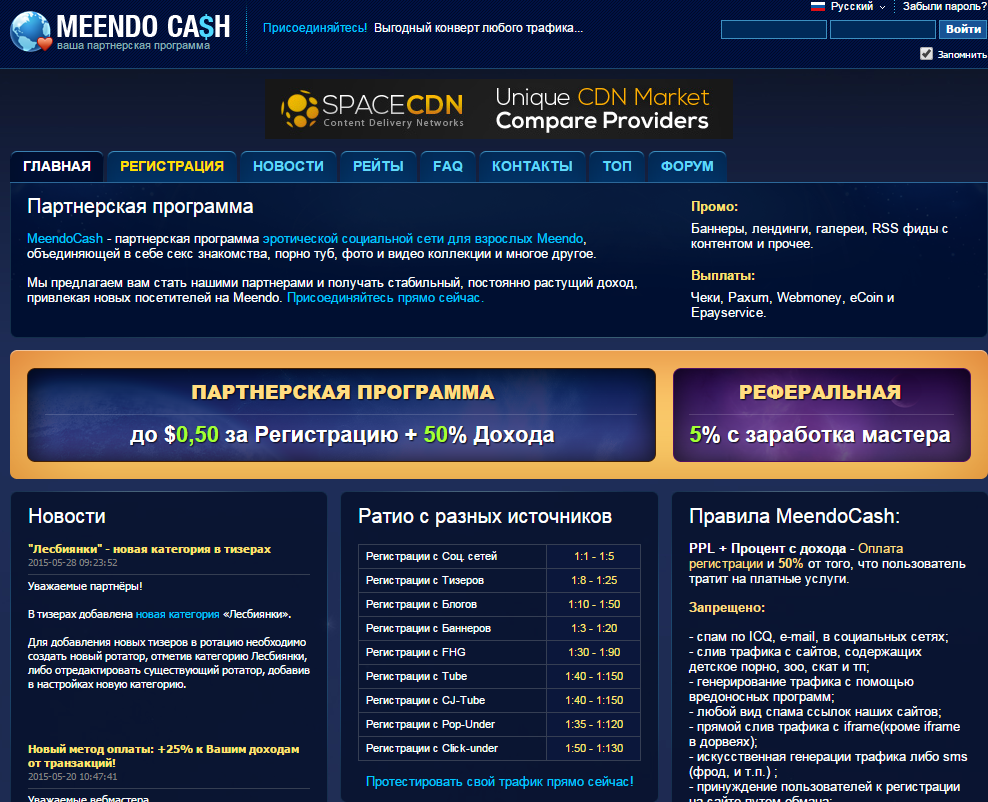Click the Правила MeendoCash: heading
988x802 pixels.
(x=794, y=517)
